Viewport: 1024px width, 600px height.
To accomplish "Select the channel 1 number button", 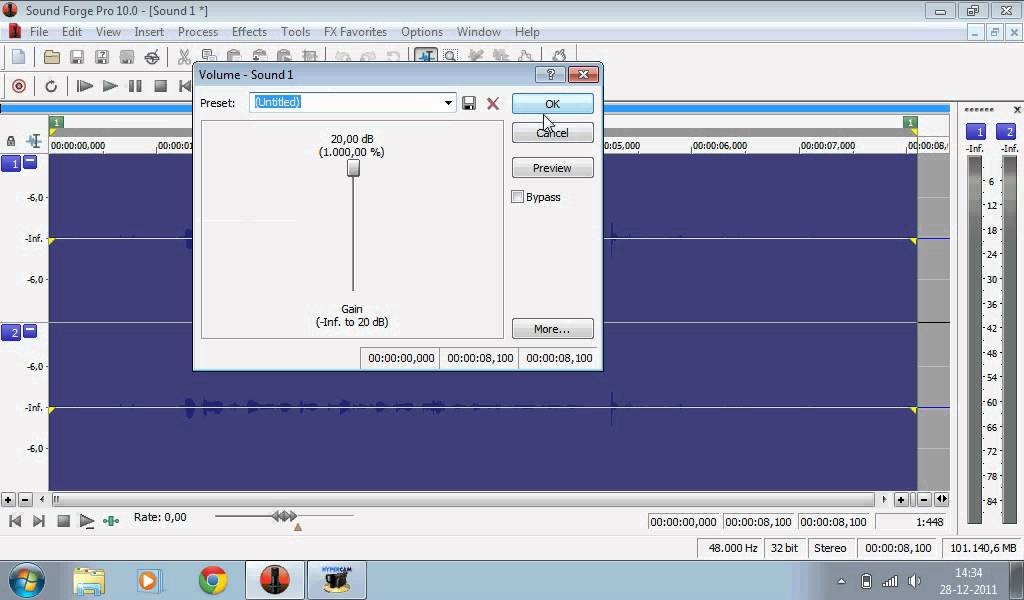I will 11,163.
